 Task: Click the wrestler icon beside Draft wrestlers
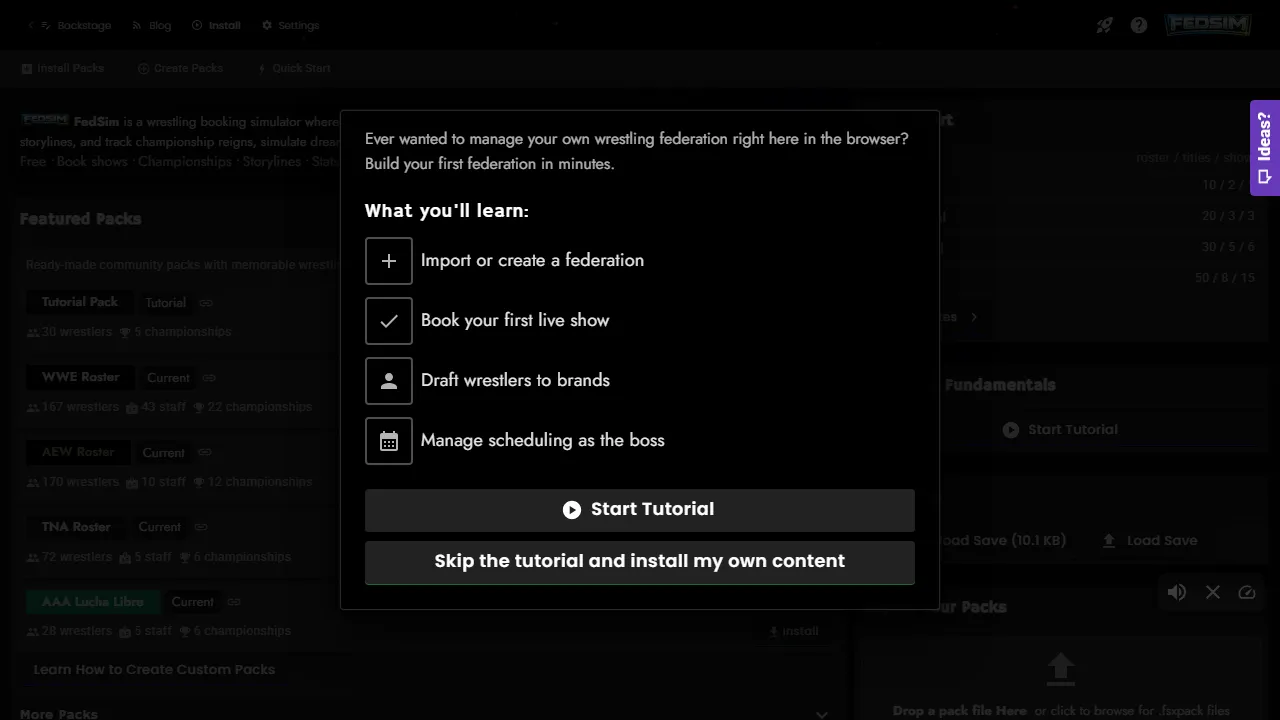(389, 381)
